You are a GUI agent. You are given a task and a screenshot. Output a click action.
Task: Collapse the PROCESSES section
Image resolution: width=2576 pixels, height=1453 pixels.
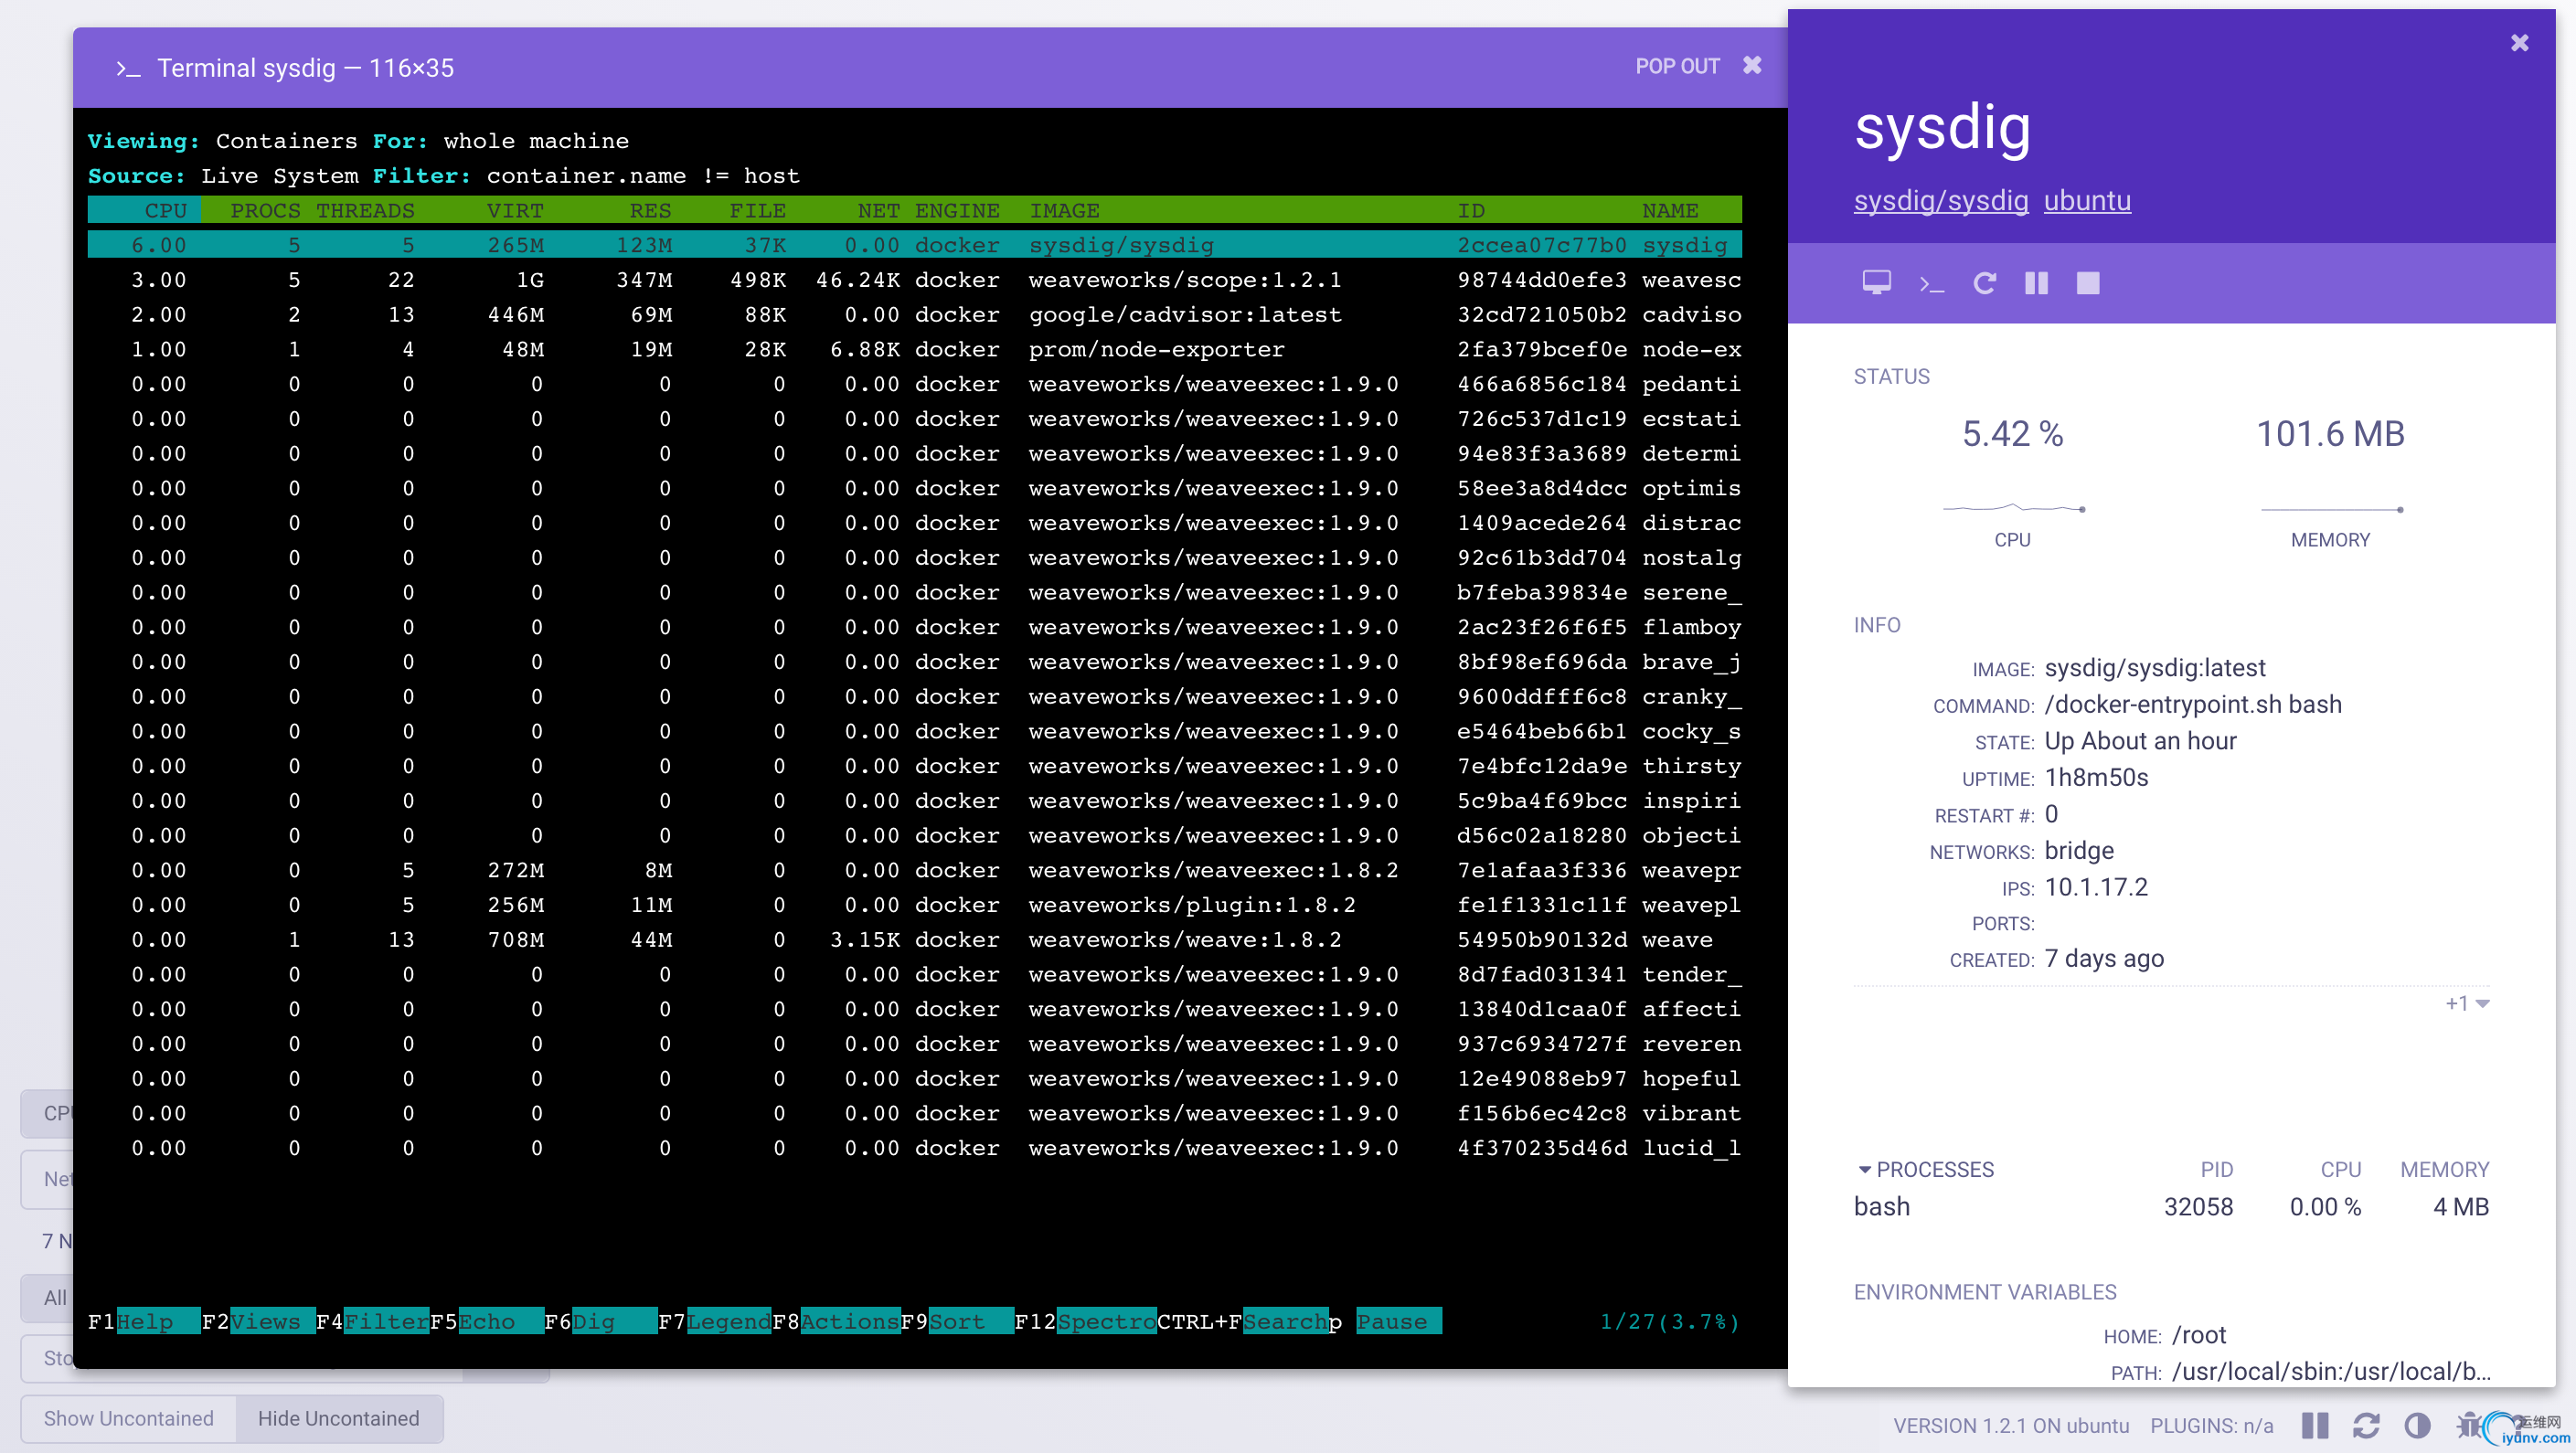(x=1925, y=1169)
